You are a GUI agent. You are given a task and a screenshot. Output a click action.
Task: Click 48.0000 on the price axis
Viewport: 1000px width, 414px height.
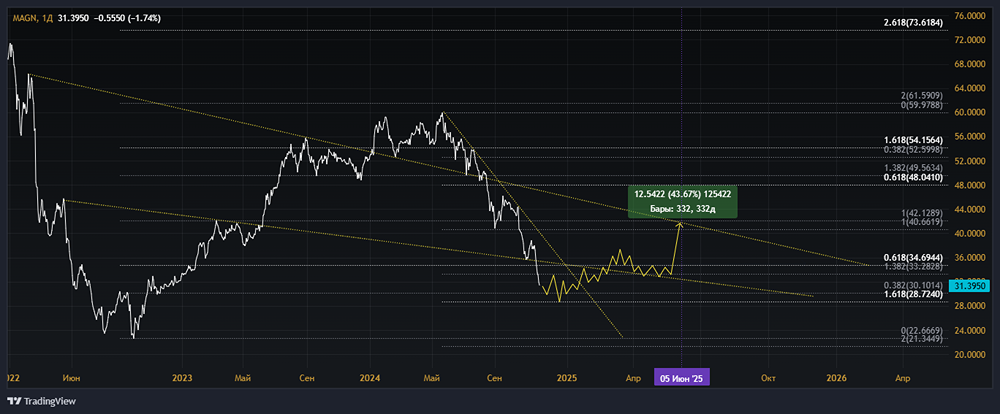972,185
